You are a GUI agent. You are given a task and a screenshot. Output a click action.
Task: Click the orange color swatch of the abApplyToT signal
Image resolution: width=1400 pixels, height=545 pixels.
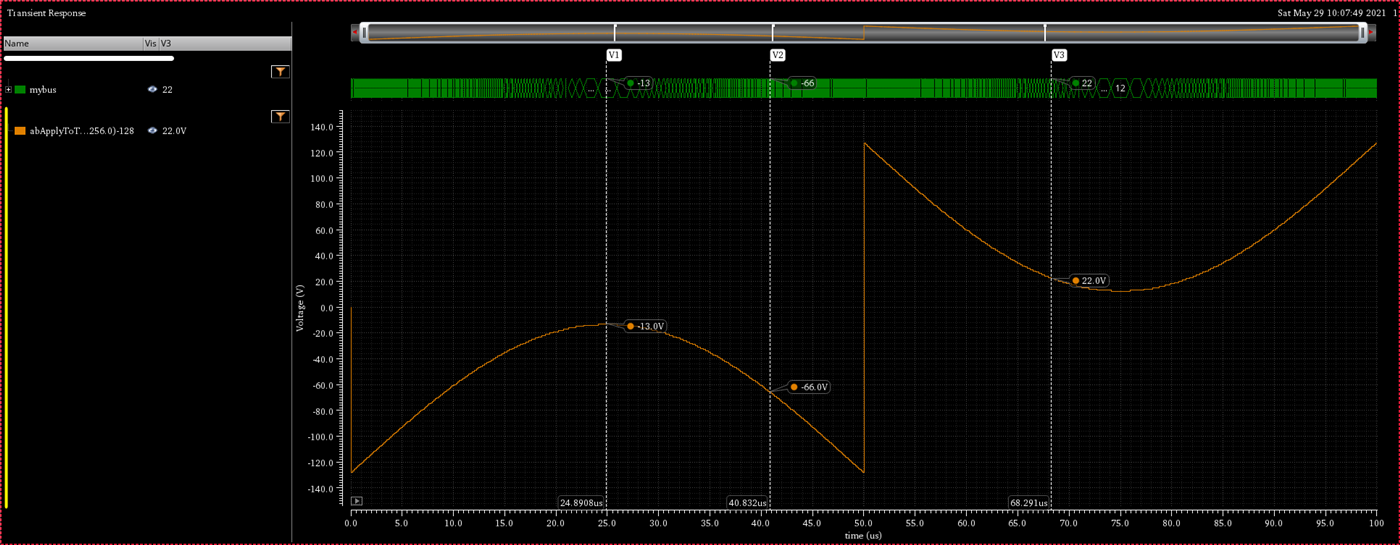click(x=20, y=131)
